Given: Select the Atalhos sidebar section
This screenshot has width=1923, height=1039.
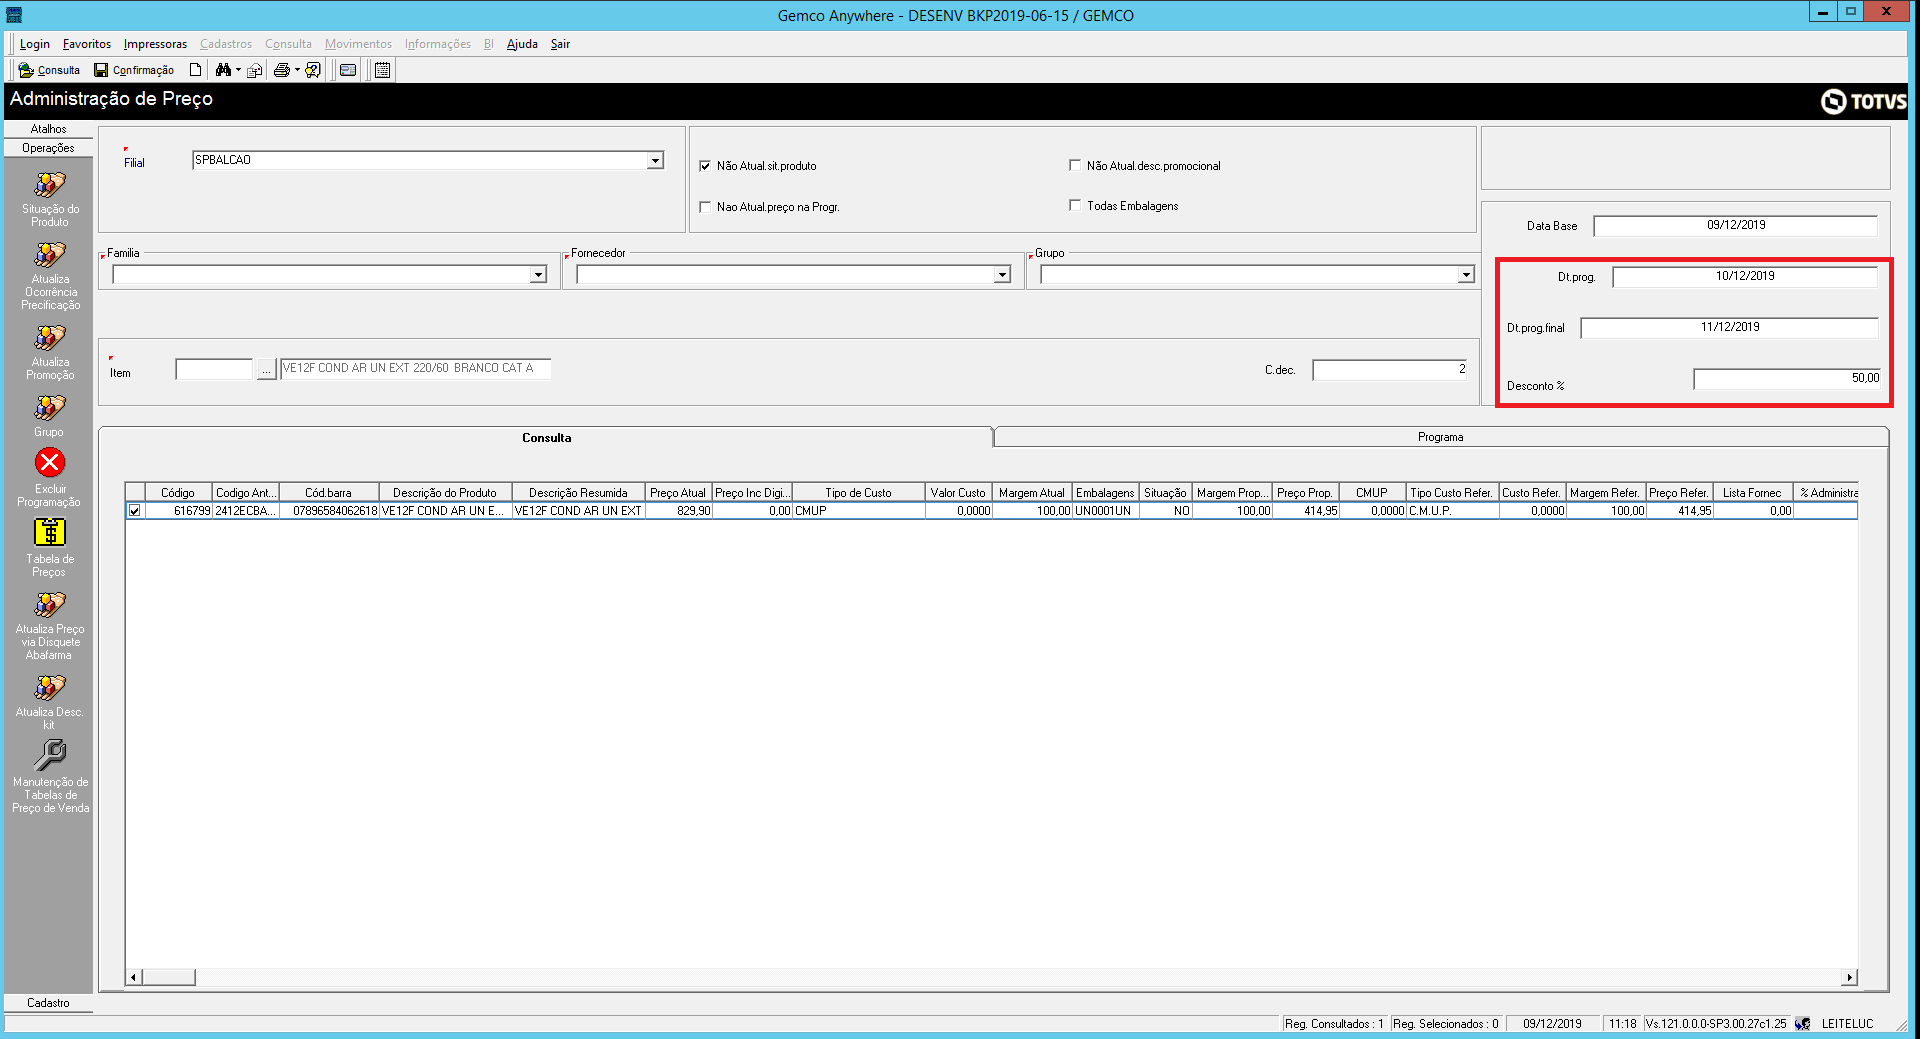Looking at the screenshot, I should (x=48, y=129).
